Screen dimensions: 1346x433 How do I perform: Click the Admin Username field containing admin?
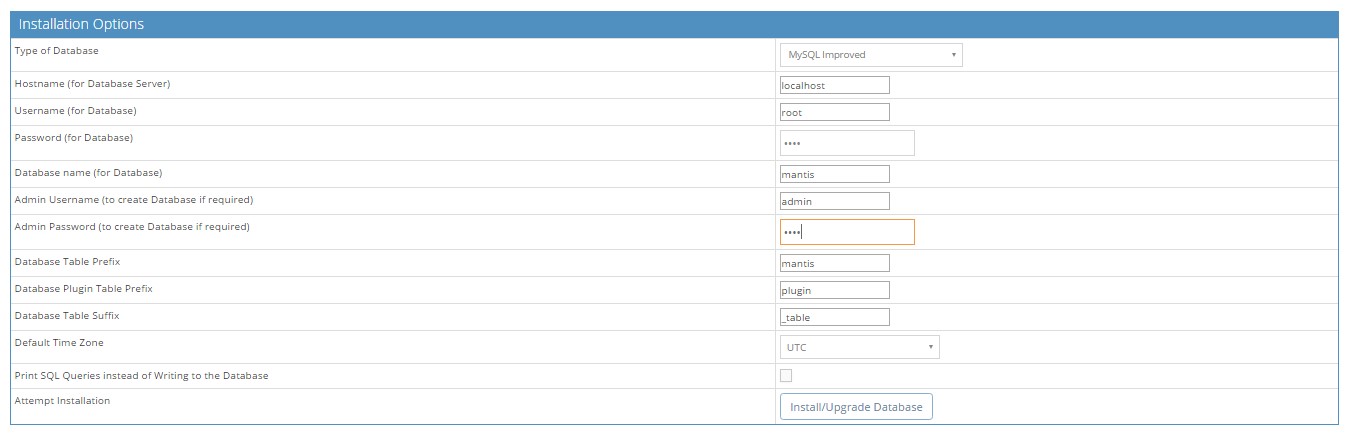pyautogui.click(x=834, y=202)
